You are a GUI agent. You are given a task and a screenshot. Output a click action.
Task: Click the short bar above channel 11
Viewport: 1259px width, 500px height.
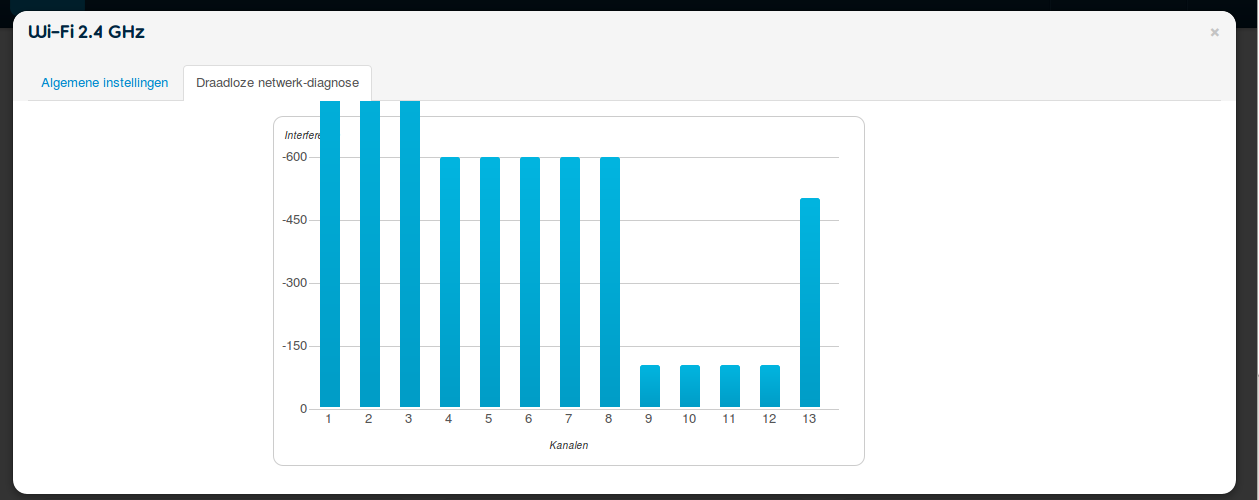tap(729, 387)
